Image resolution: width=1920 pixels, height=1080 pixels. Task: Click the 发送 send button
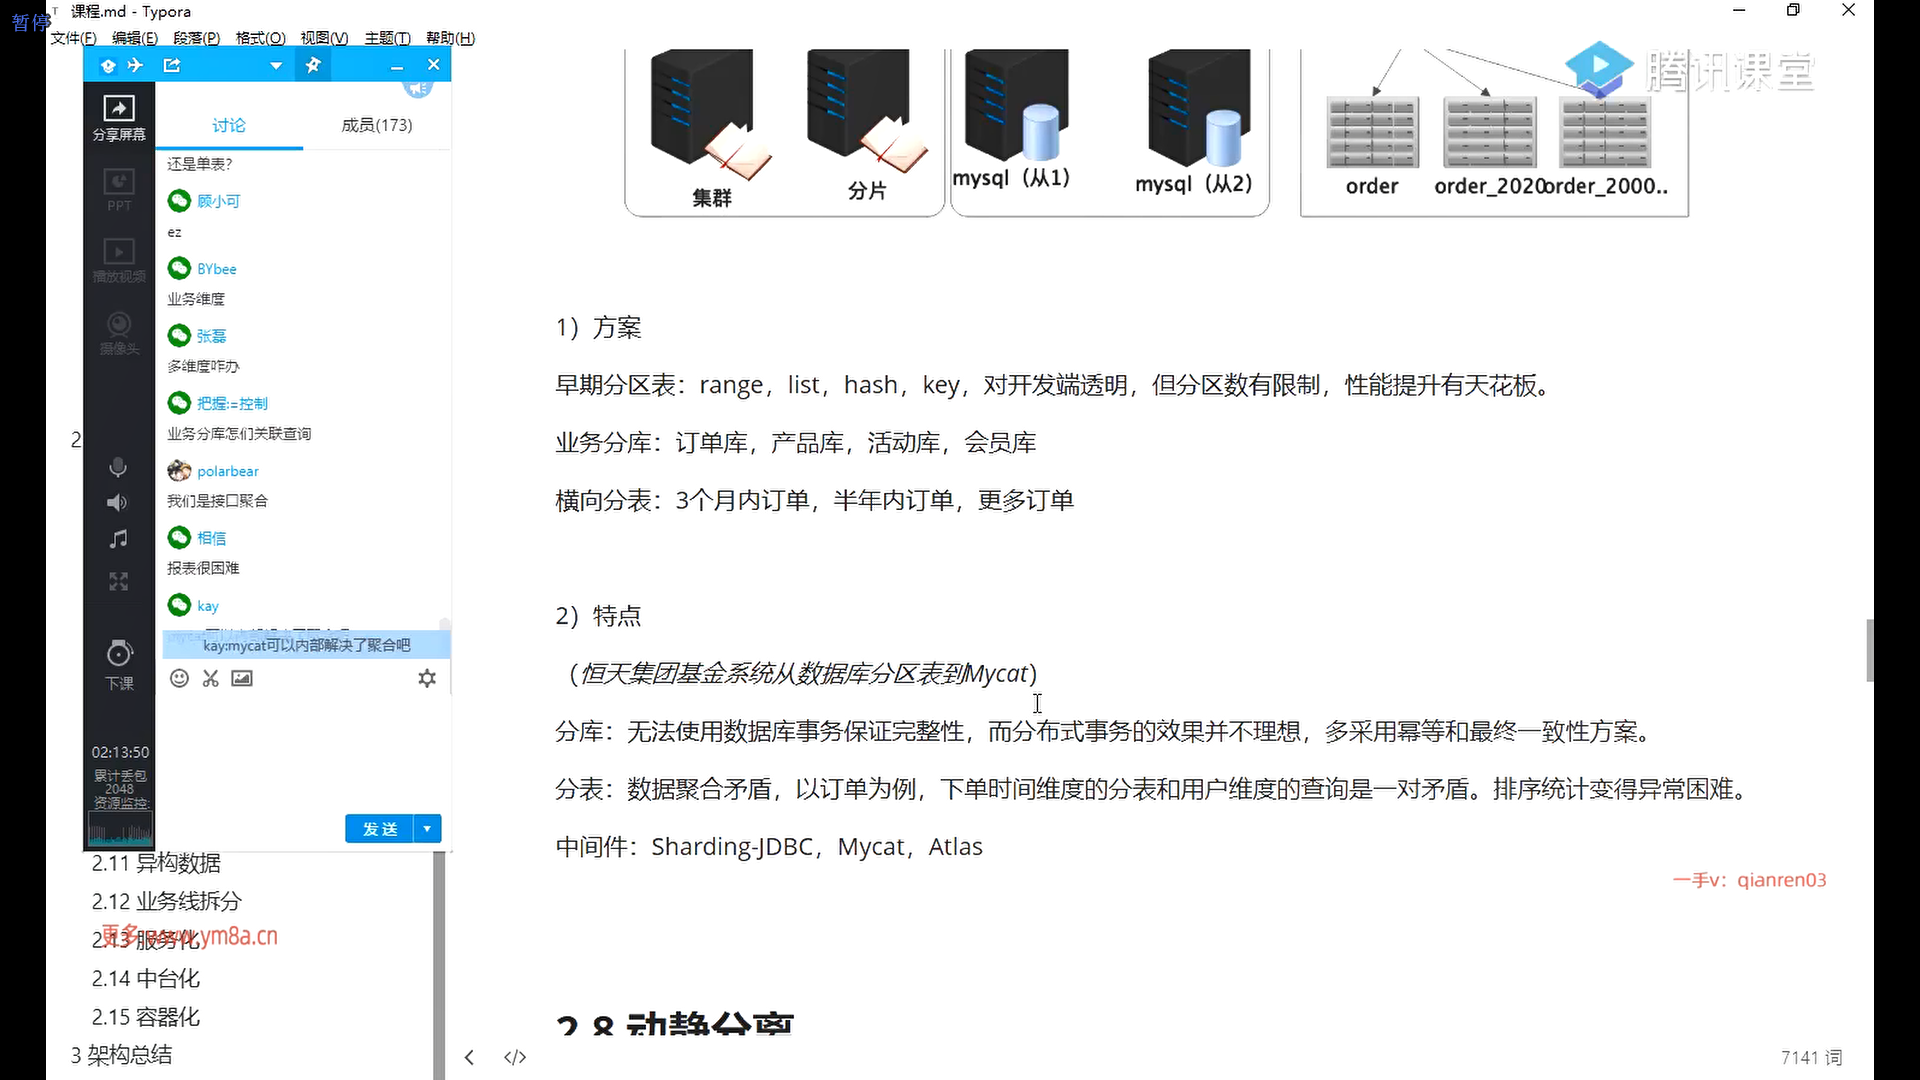click(x=380, y=828)
